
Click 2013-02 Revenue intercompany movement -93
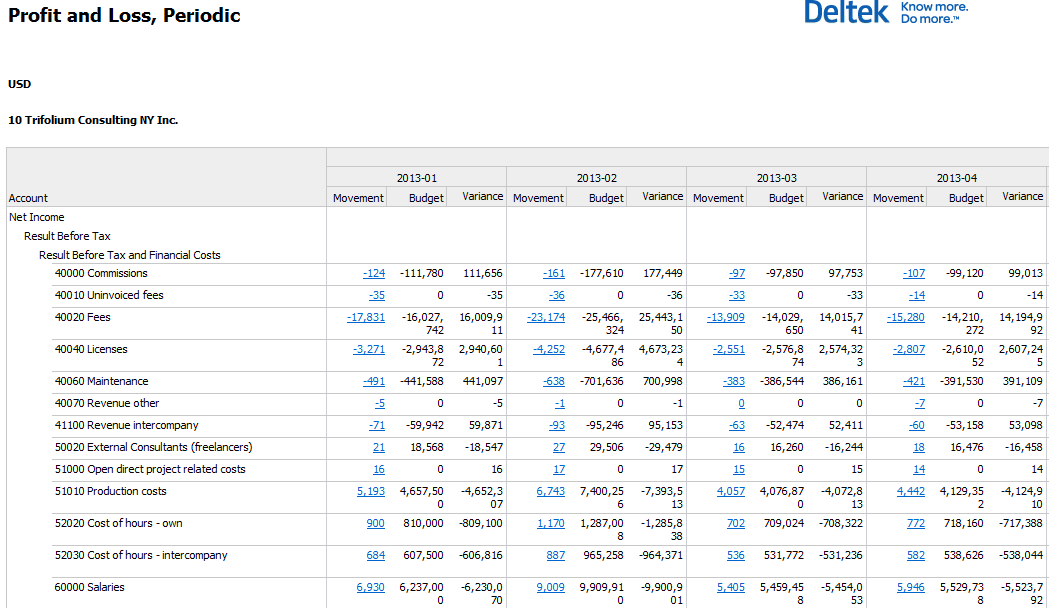556,426
